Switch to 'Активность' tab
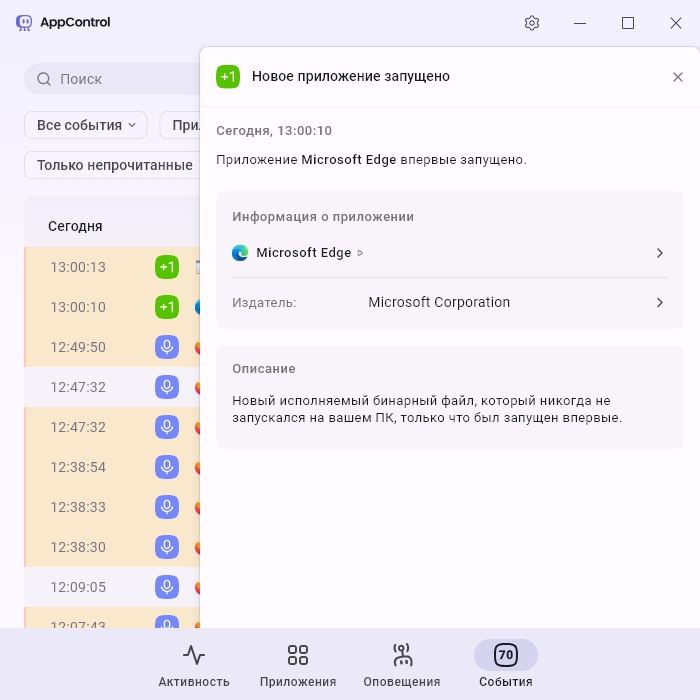 (x=194, y=665)
